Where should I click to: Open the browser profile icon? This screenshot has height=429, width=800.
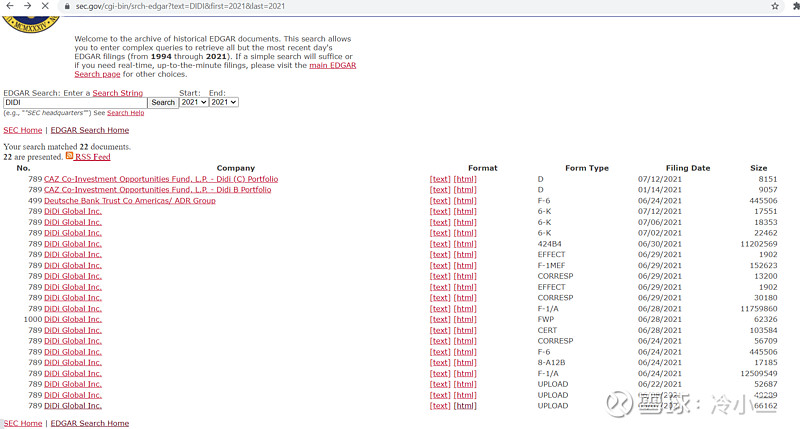coord(794,6)
